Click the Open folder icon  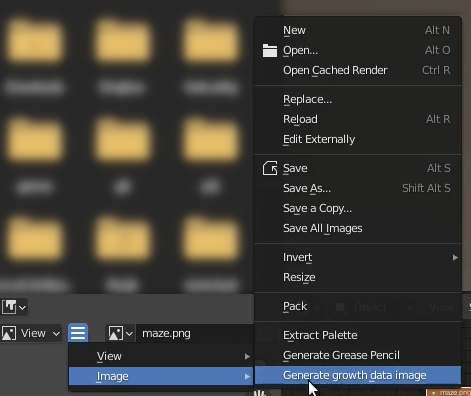(269, 50)
